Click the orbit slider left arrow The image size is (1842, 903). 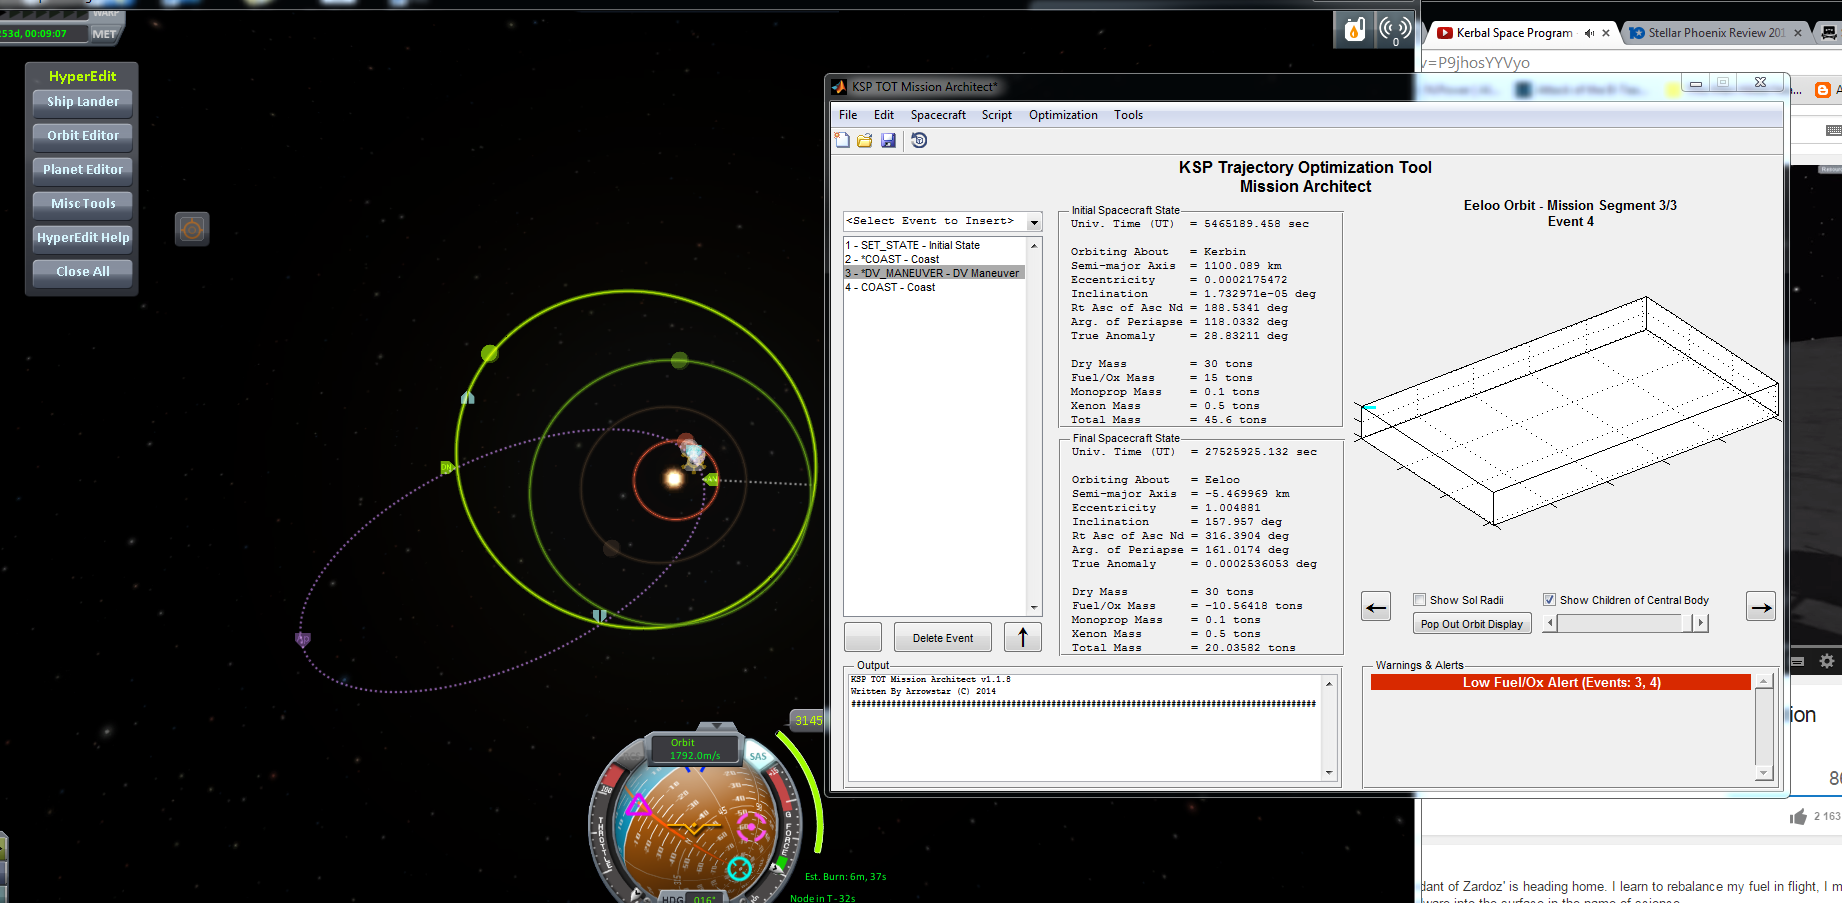[x=1550, y=623]
